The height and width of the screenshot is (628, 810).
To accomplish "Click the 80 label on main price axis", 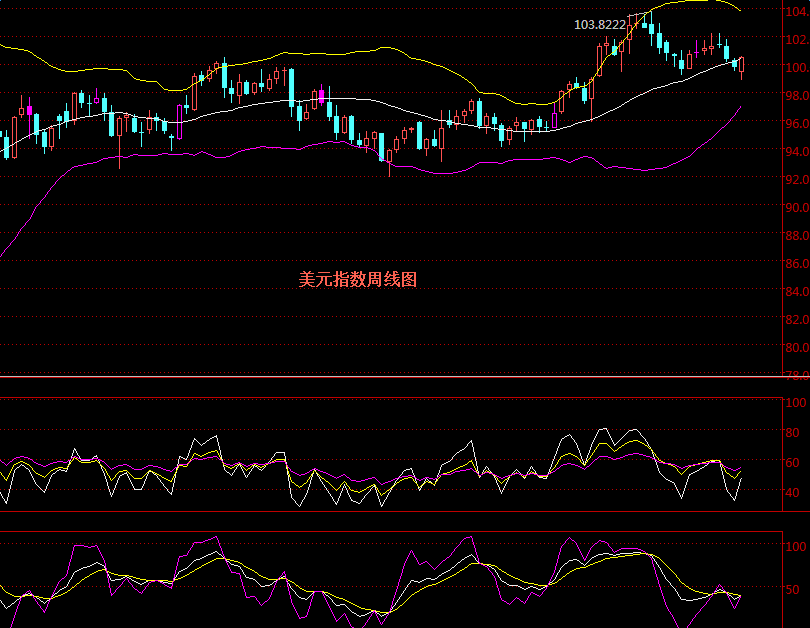I will click(x=795, y=347).
